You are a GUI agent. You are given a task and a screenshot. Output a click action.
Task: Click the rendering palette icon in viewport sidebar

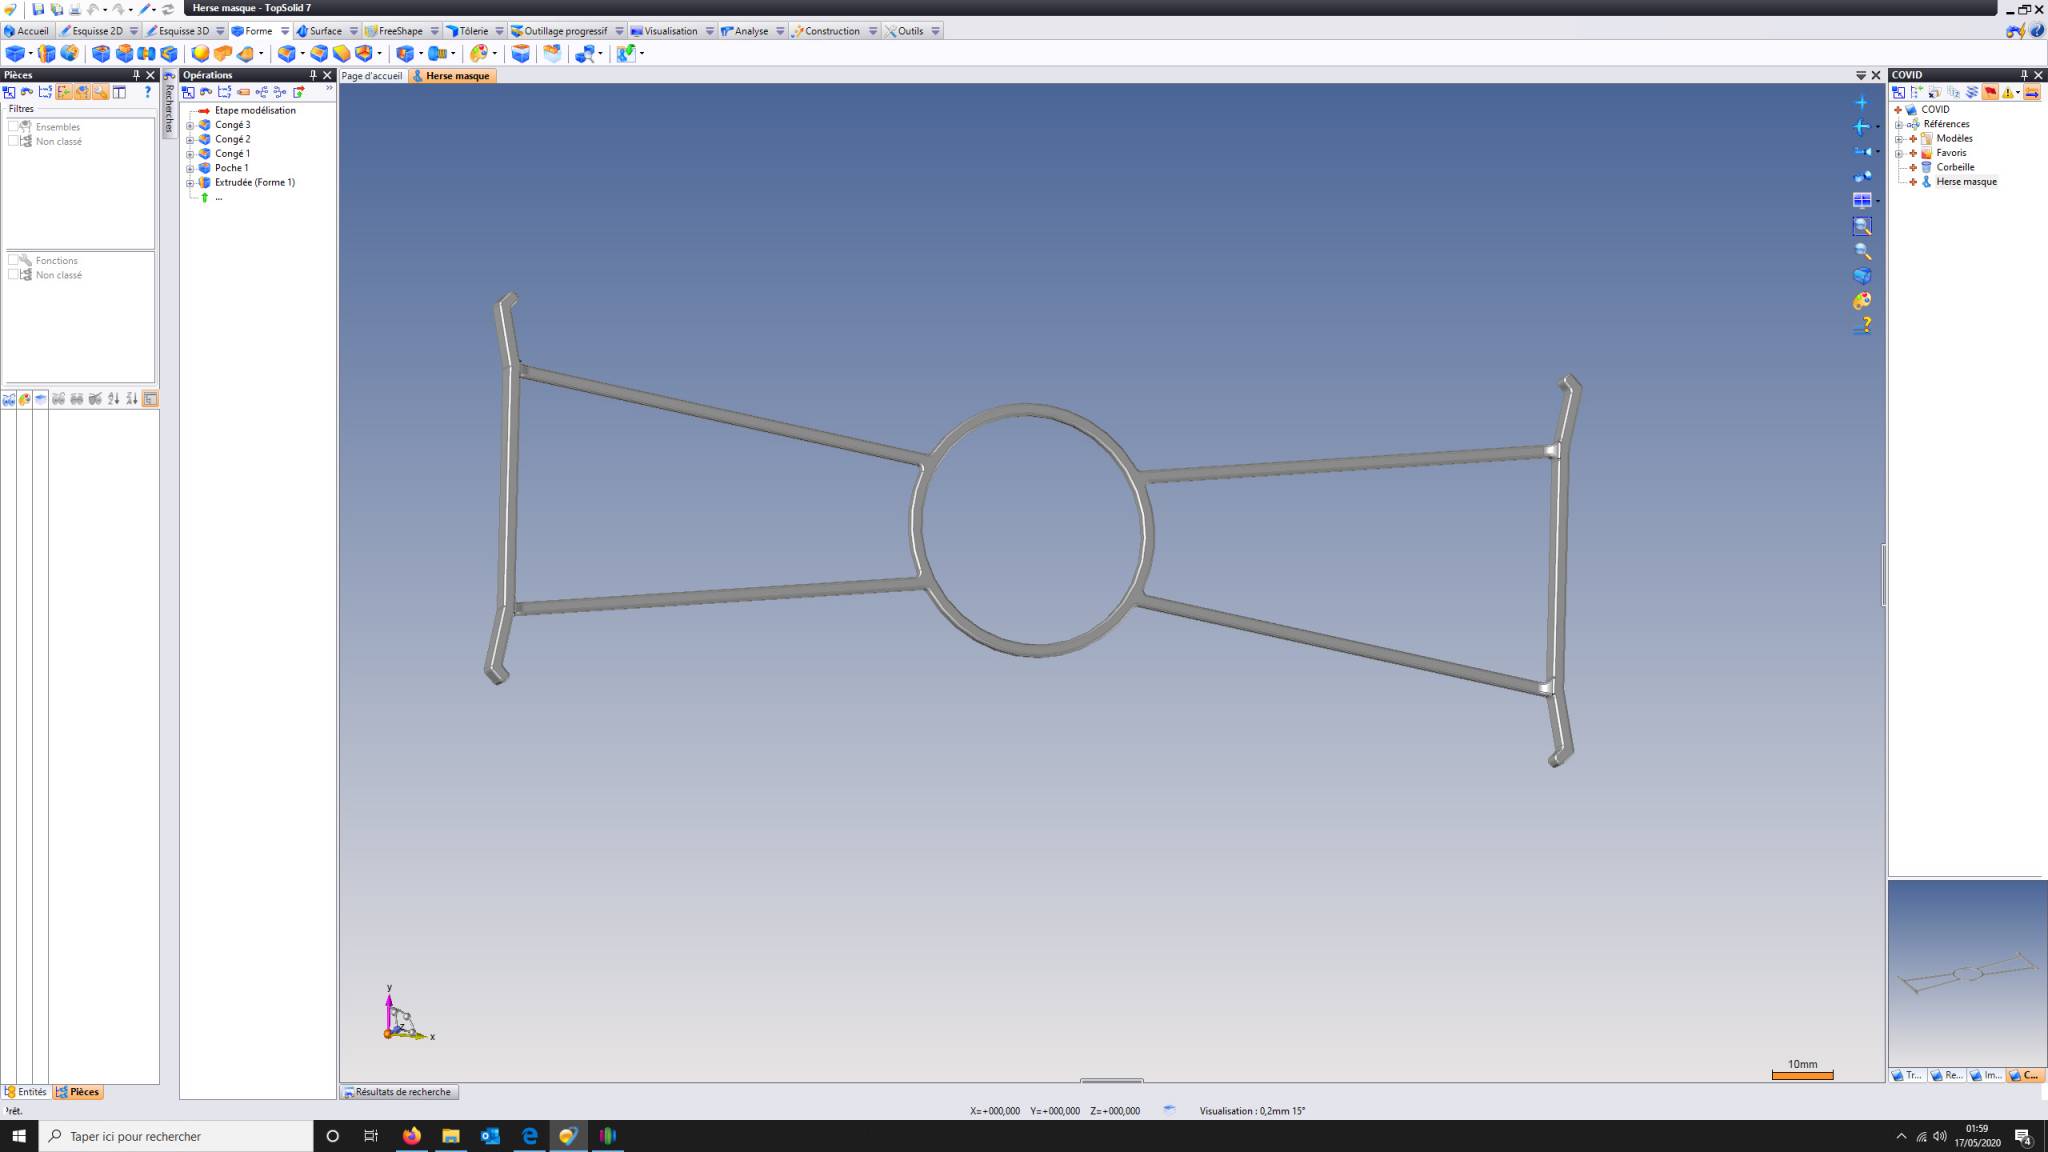tap(1862, 301)
